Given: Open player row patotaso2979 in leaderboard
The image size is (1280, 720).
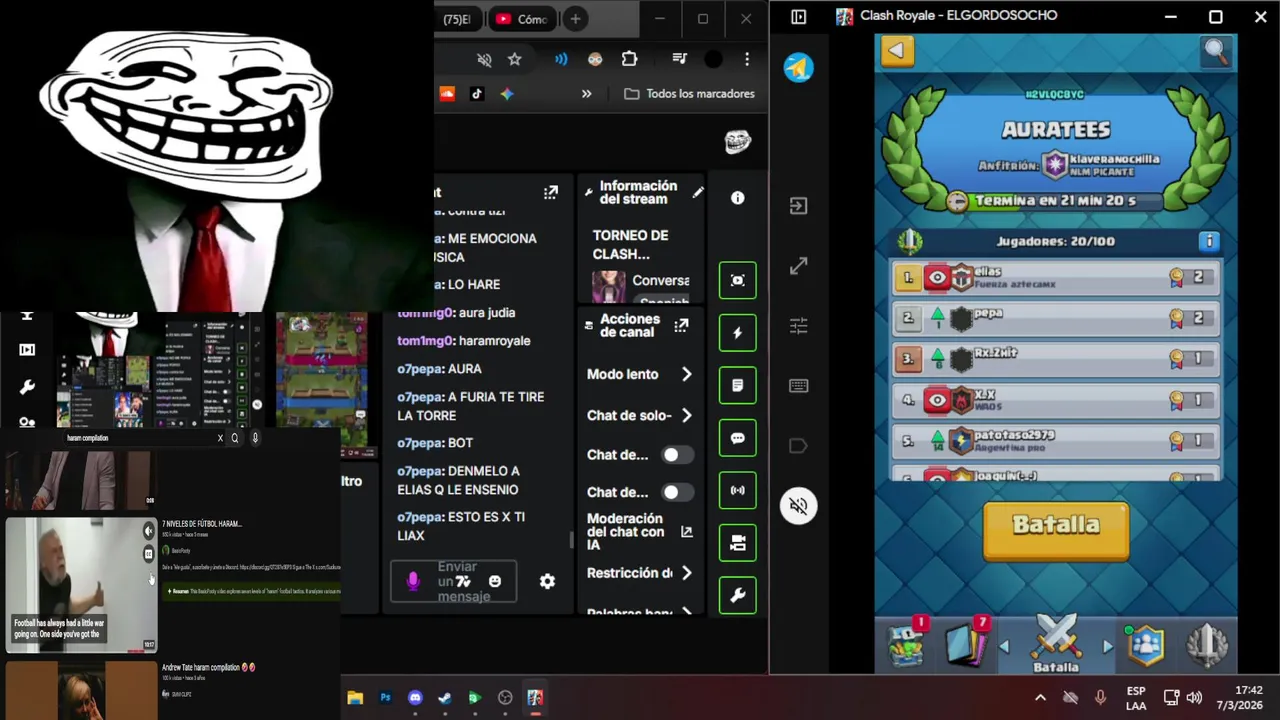Looking at the screenshot, I should click(1056, 440).
